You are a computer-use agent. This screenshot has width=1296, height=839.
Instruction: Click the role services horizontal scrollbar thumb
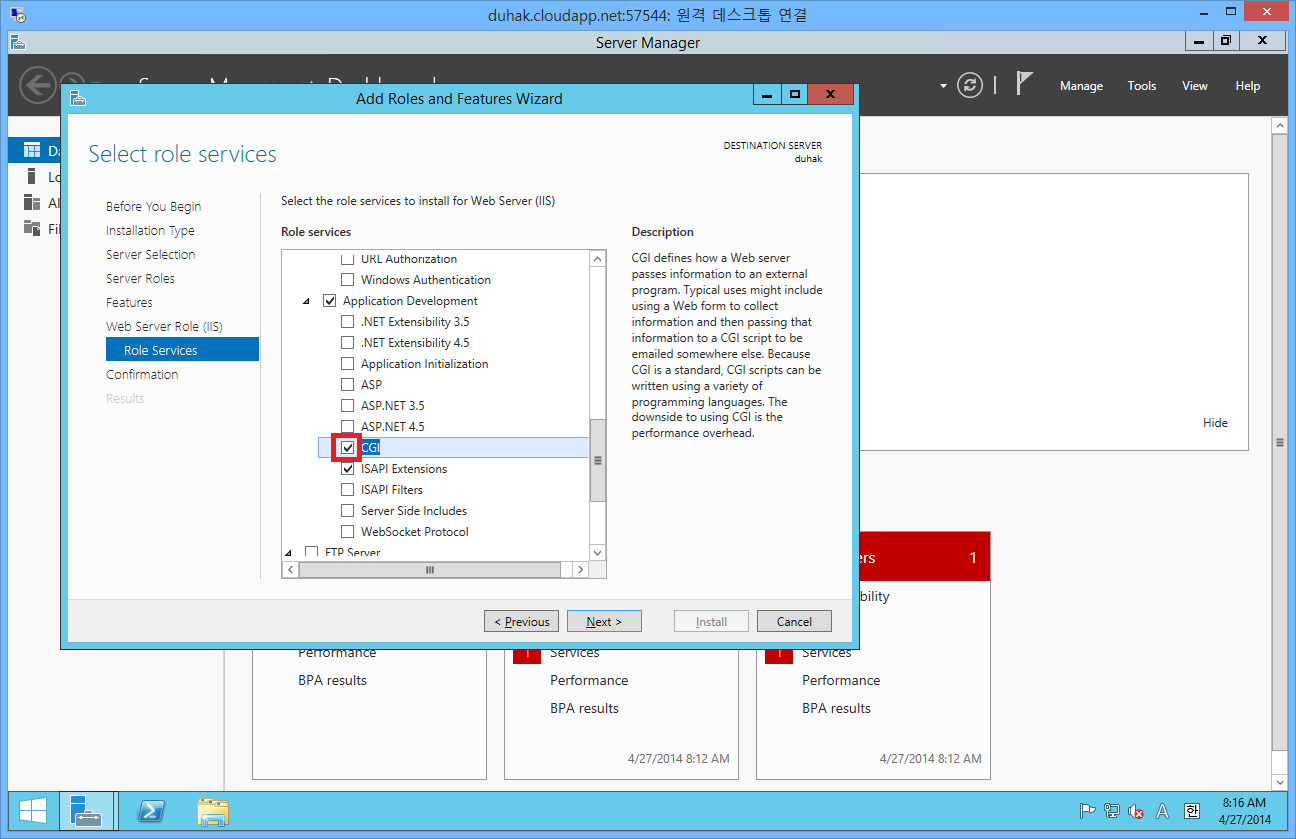430,569
